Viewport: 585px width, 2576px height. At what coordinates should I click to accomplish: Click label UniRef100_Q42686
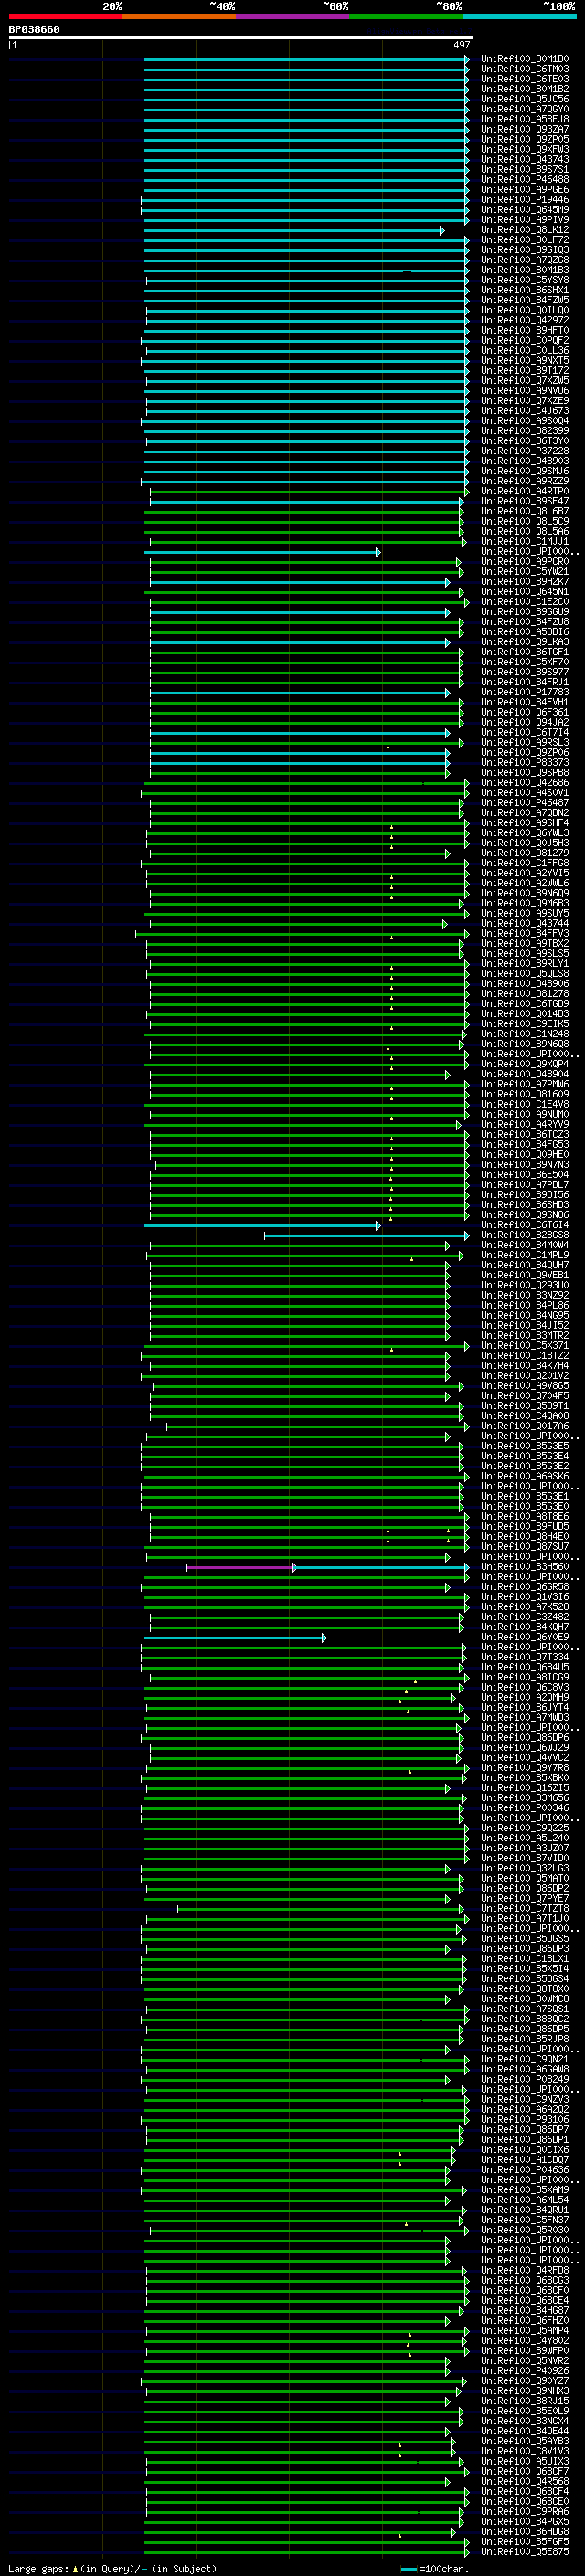(524, 783)
